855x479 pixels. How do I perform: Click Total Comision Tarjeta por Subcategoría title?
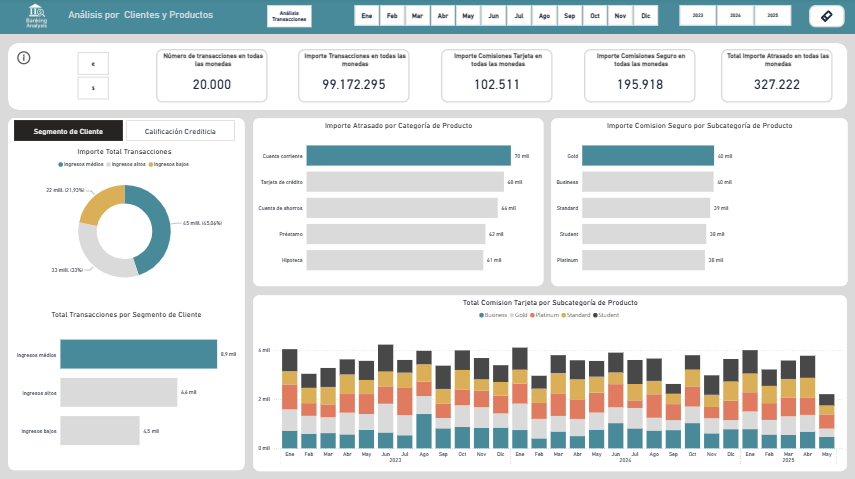[x=550, y=302]
